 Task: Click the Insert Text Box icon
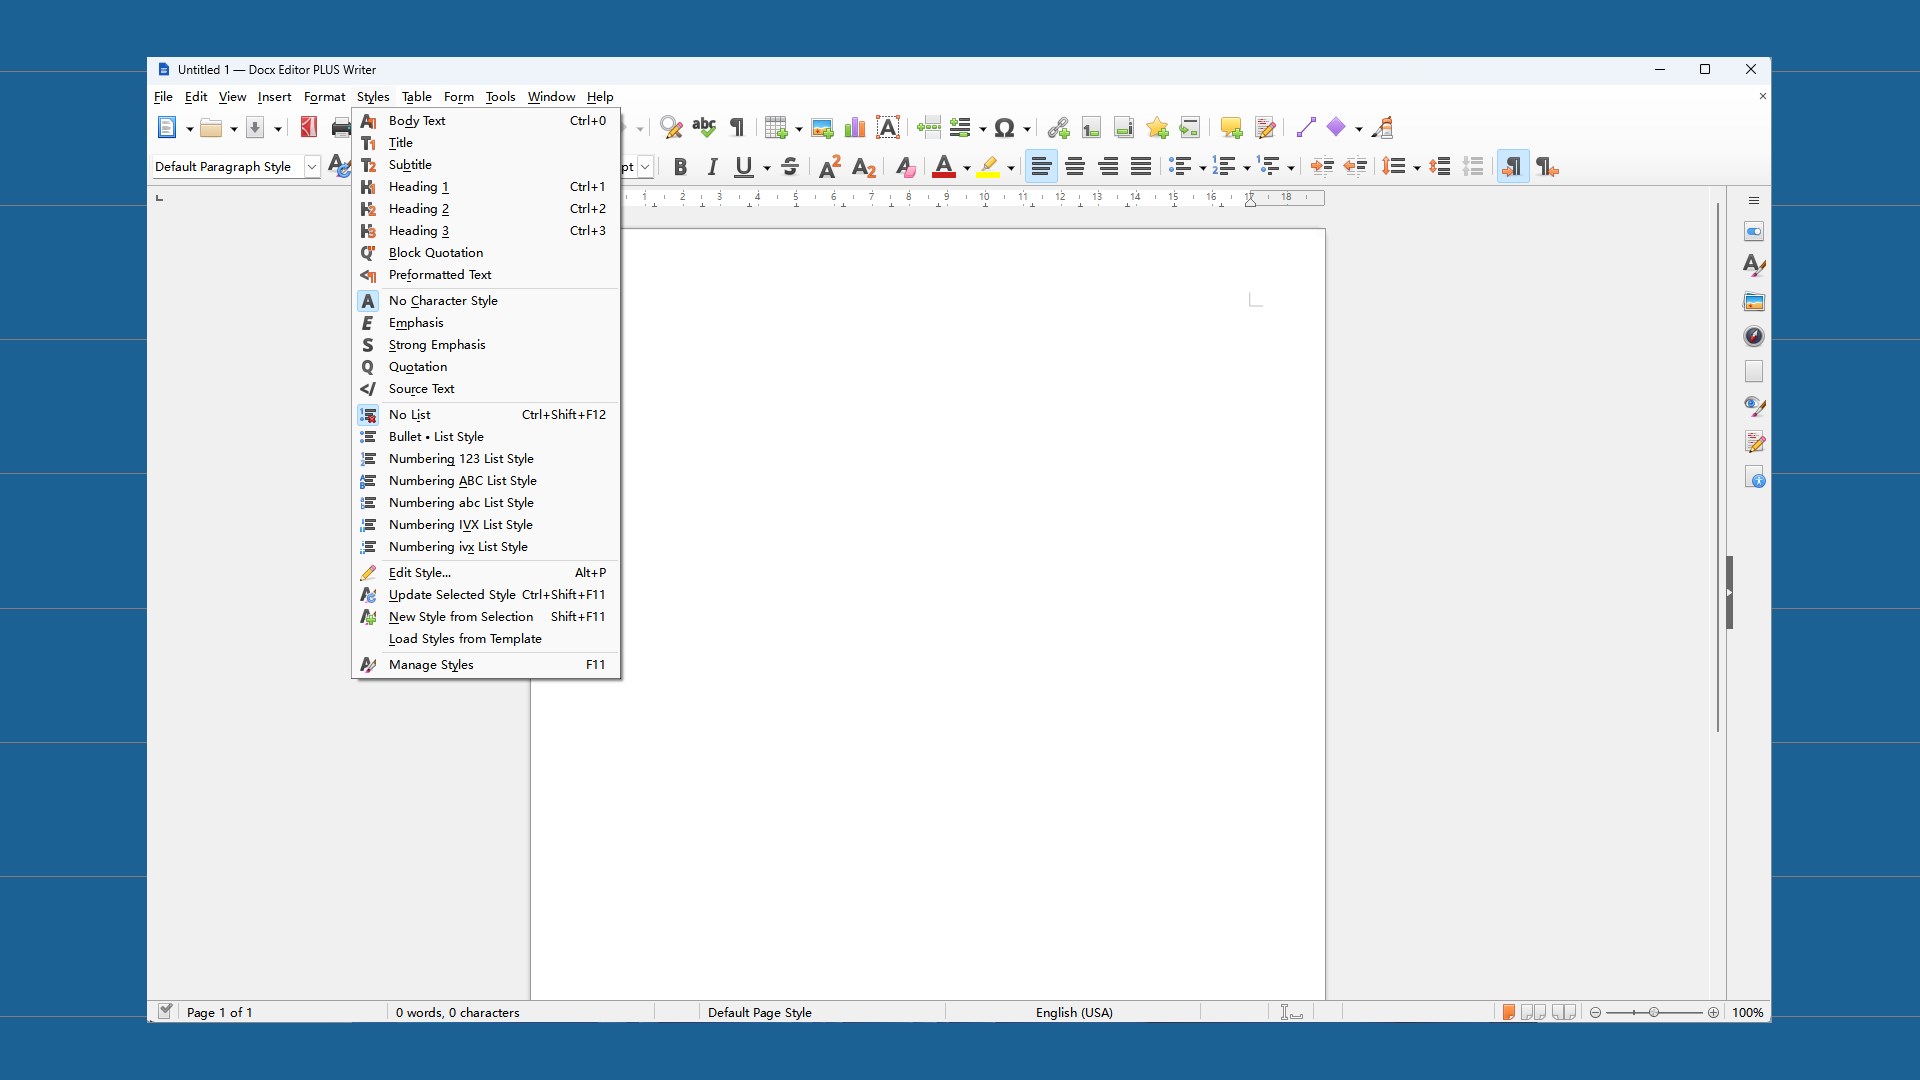[x=888, y=128]
